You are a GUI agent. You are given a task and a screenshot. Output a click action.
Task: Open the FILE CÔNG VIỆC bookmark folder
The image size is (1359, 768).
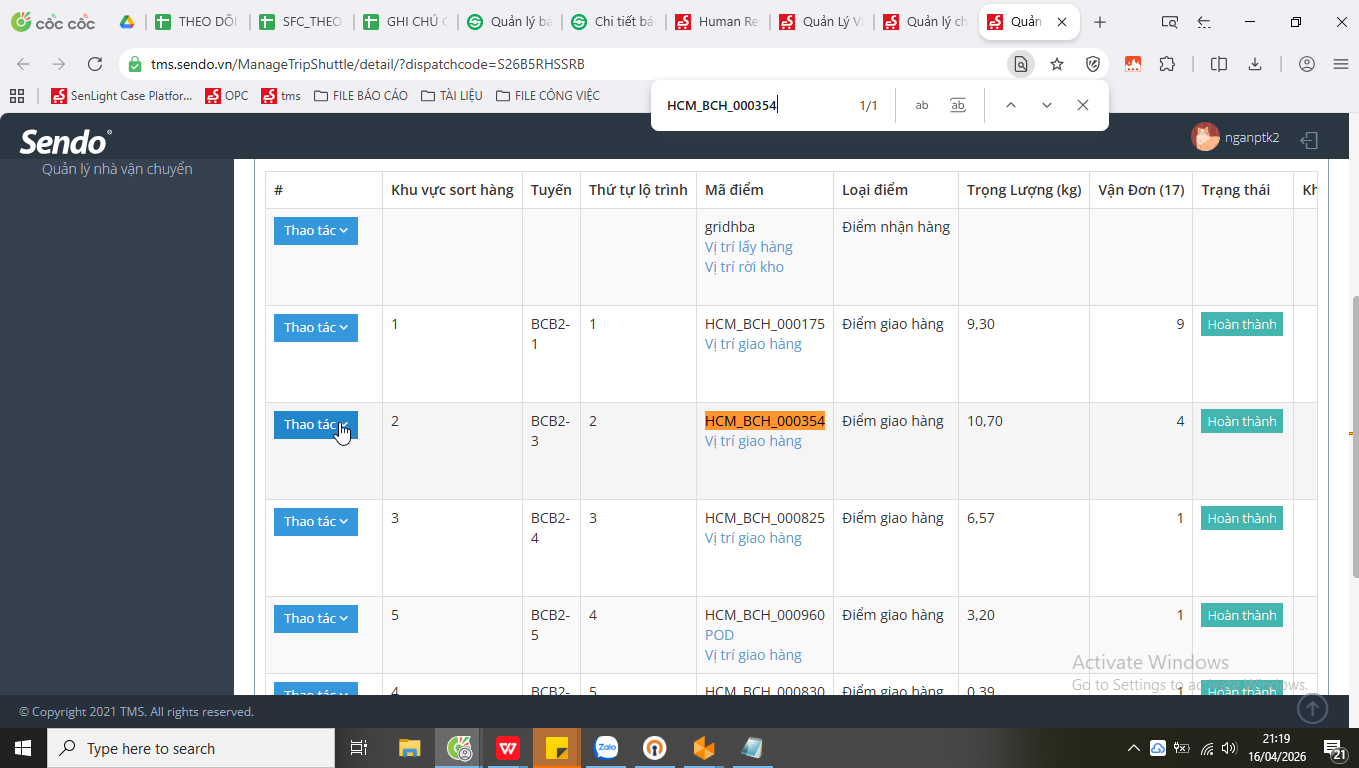click(x=548, y=96)
